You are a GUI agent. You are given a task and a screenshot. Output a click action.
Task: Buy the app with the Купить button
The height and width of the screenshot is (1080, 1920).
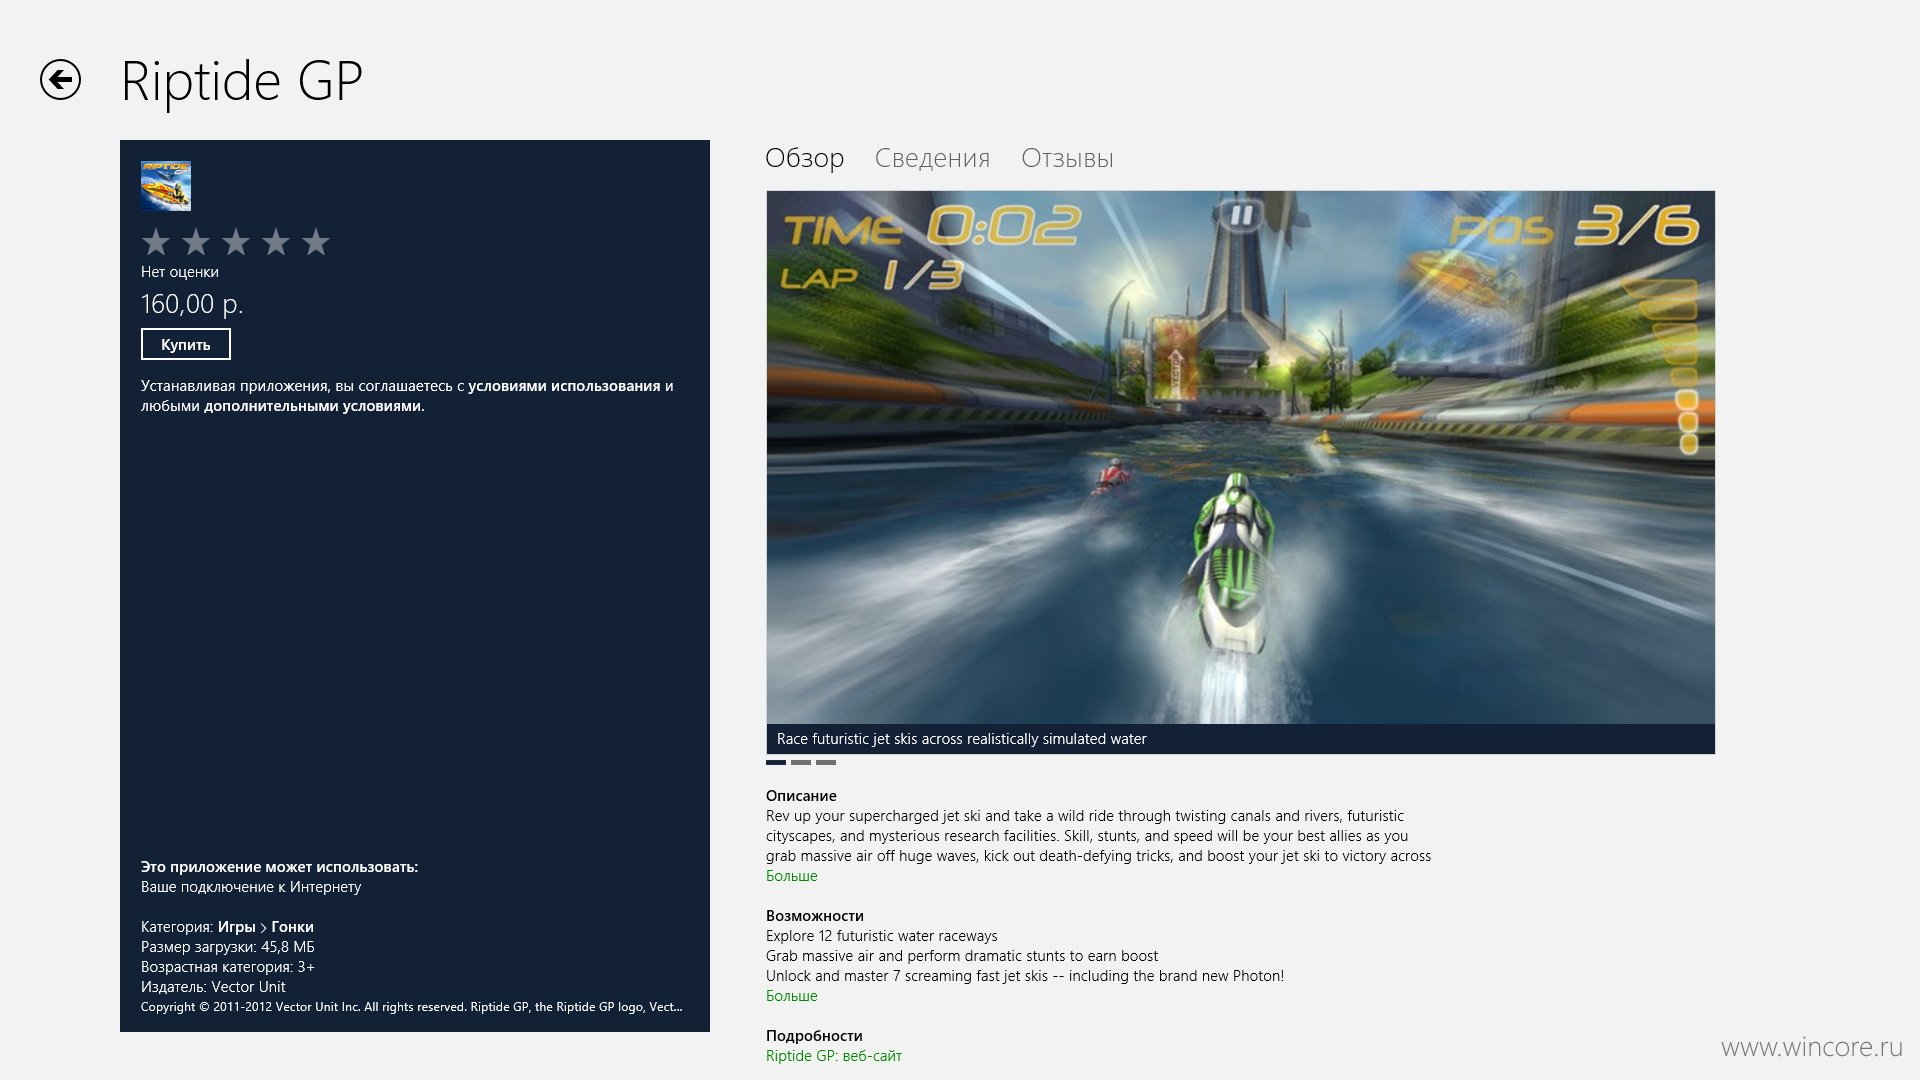coord(186,344)
